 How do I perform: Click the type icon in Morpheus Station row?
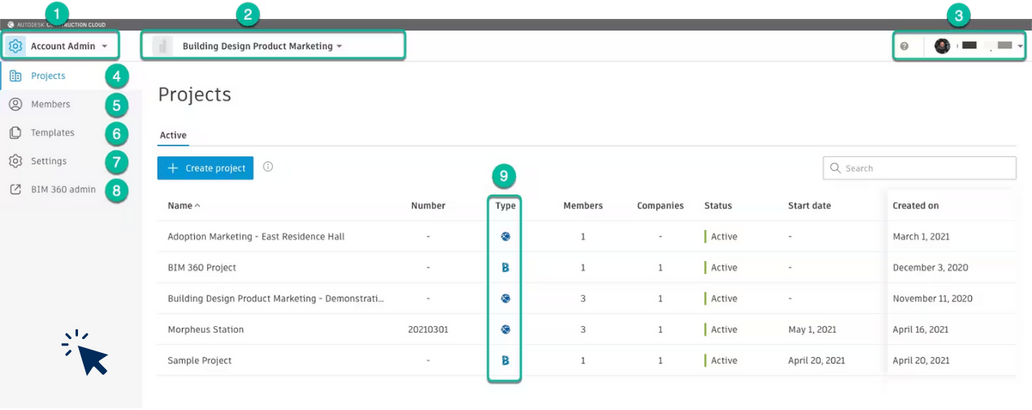[505, 329]
